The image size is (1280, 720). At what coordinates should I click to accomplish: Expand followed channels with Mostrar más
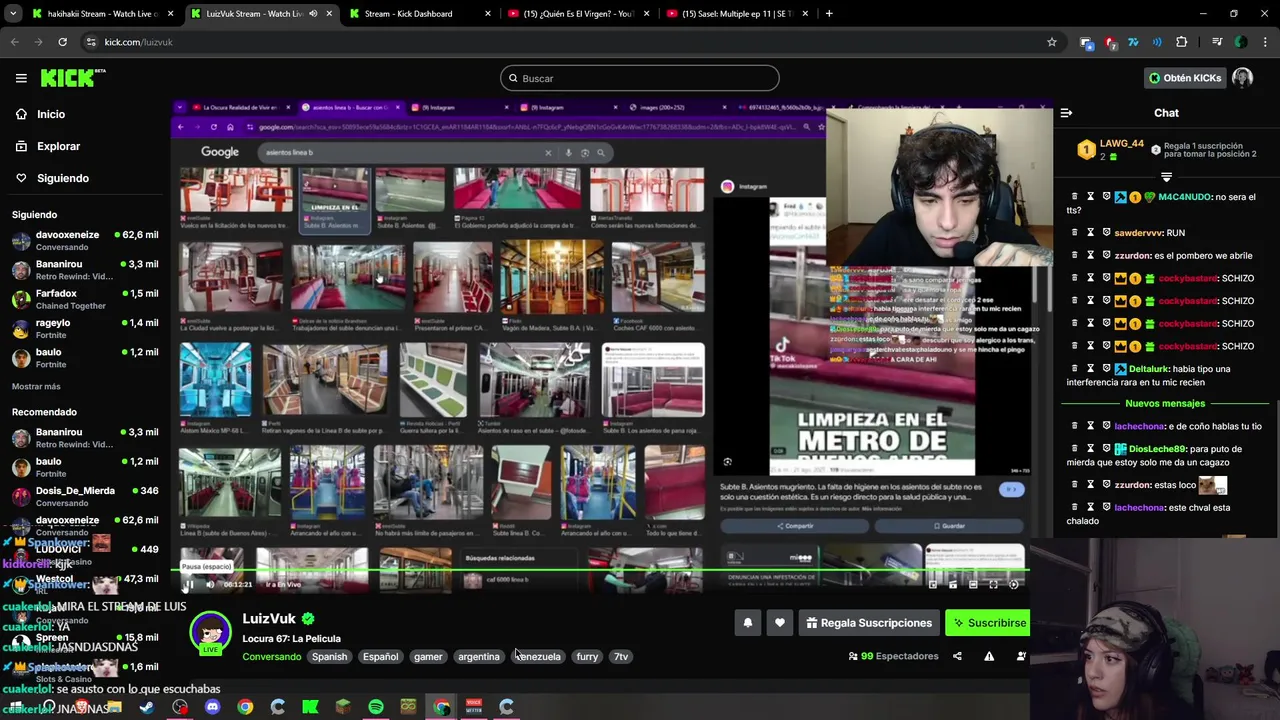[36, 386]
